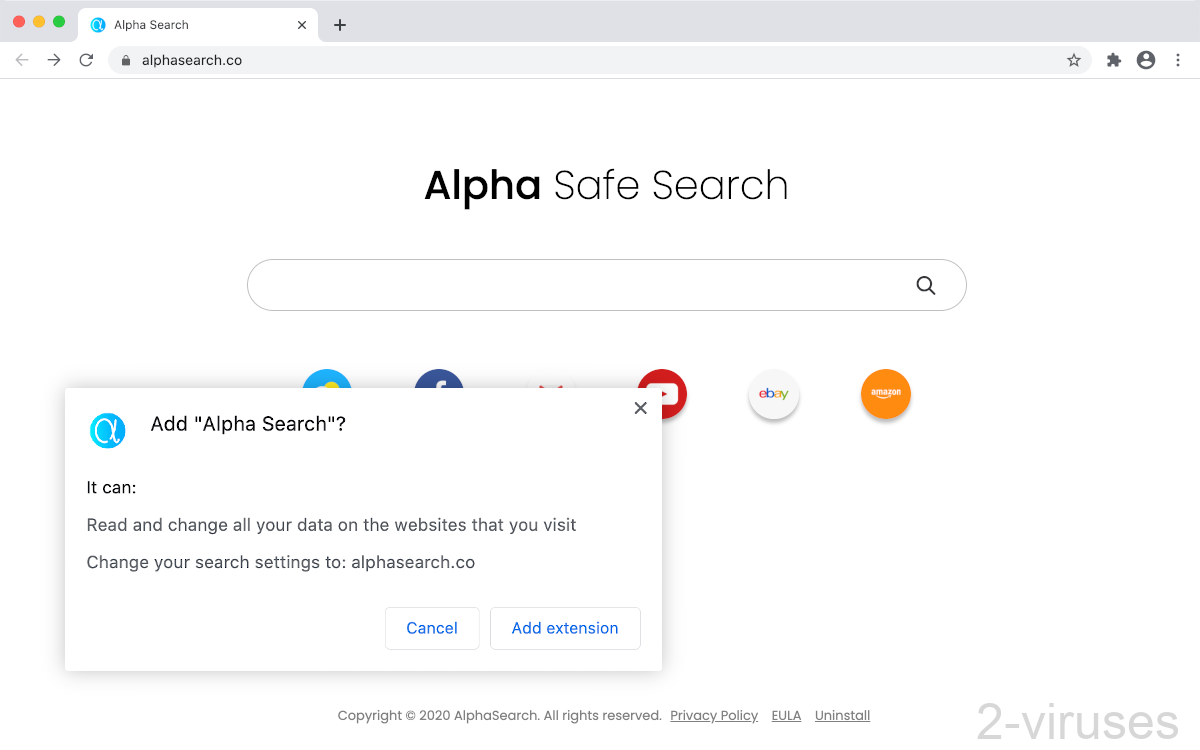Open a new browser tab
The width and height of the screenshot is (1200, 750).
coord(340,24)
